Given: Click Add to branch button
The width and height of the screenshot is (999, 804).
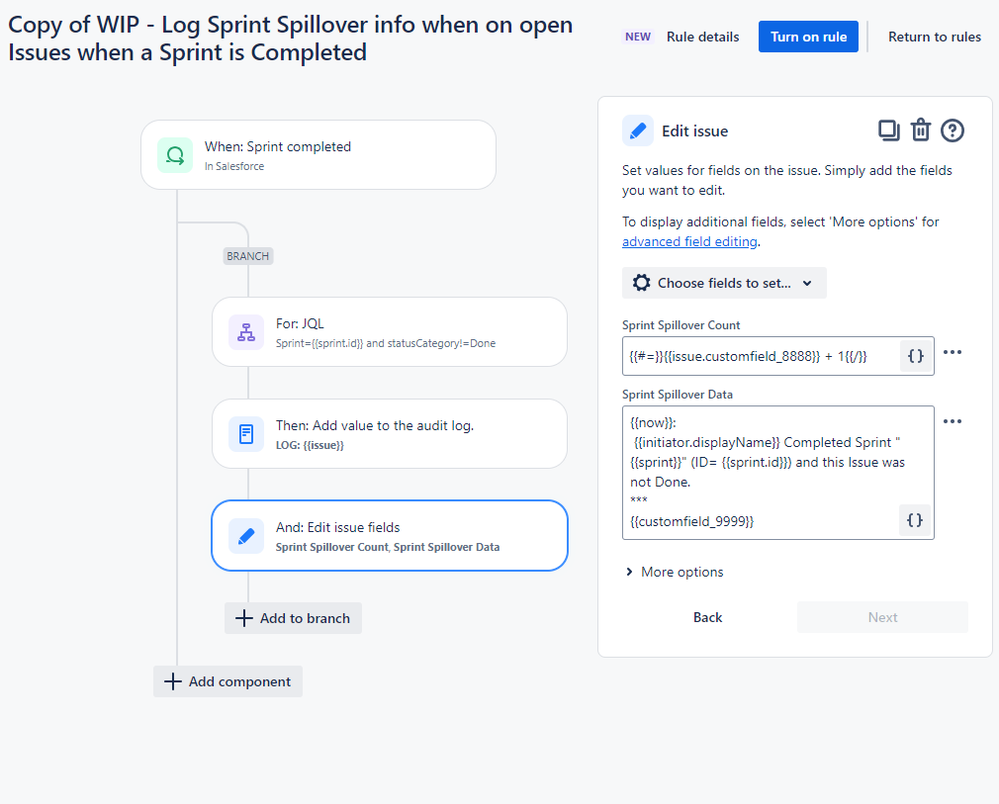Looking at the screenshot, I should pos(293,618).
